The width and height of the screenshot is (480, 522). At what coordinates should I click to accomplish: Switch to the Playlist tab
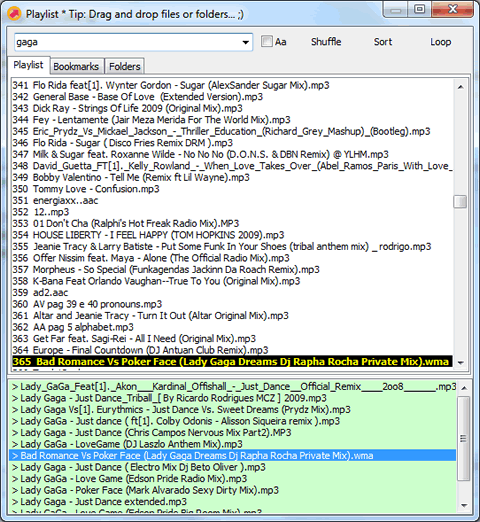pyautogui.click(x=28, y=65)
